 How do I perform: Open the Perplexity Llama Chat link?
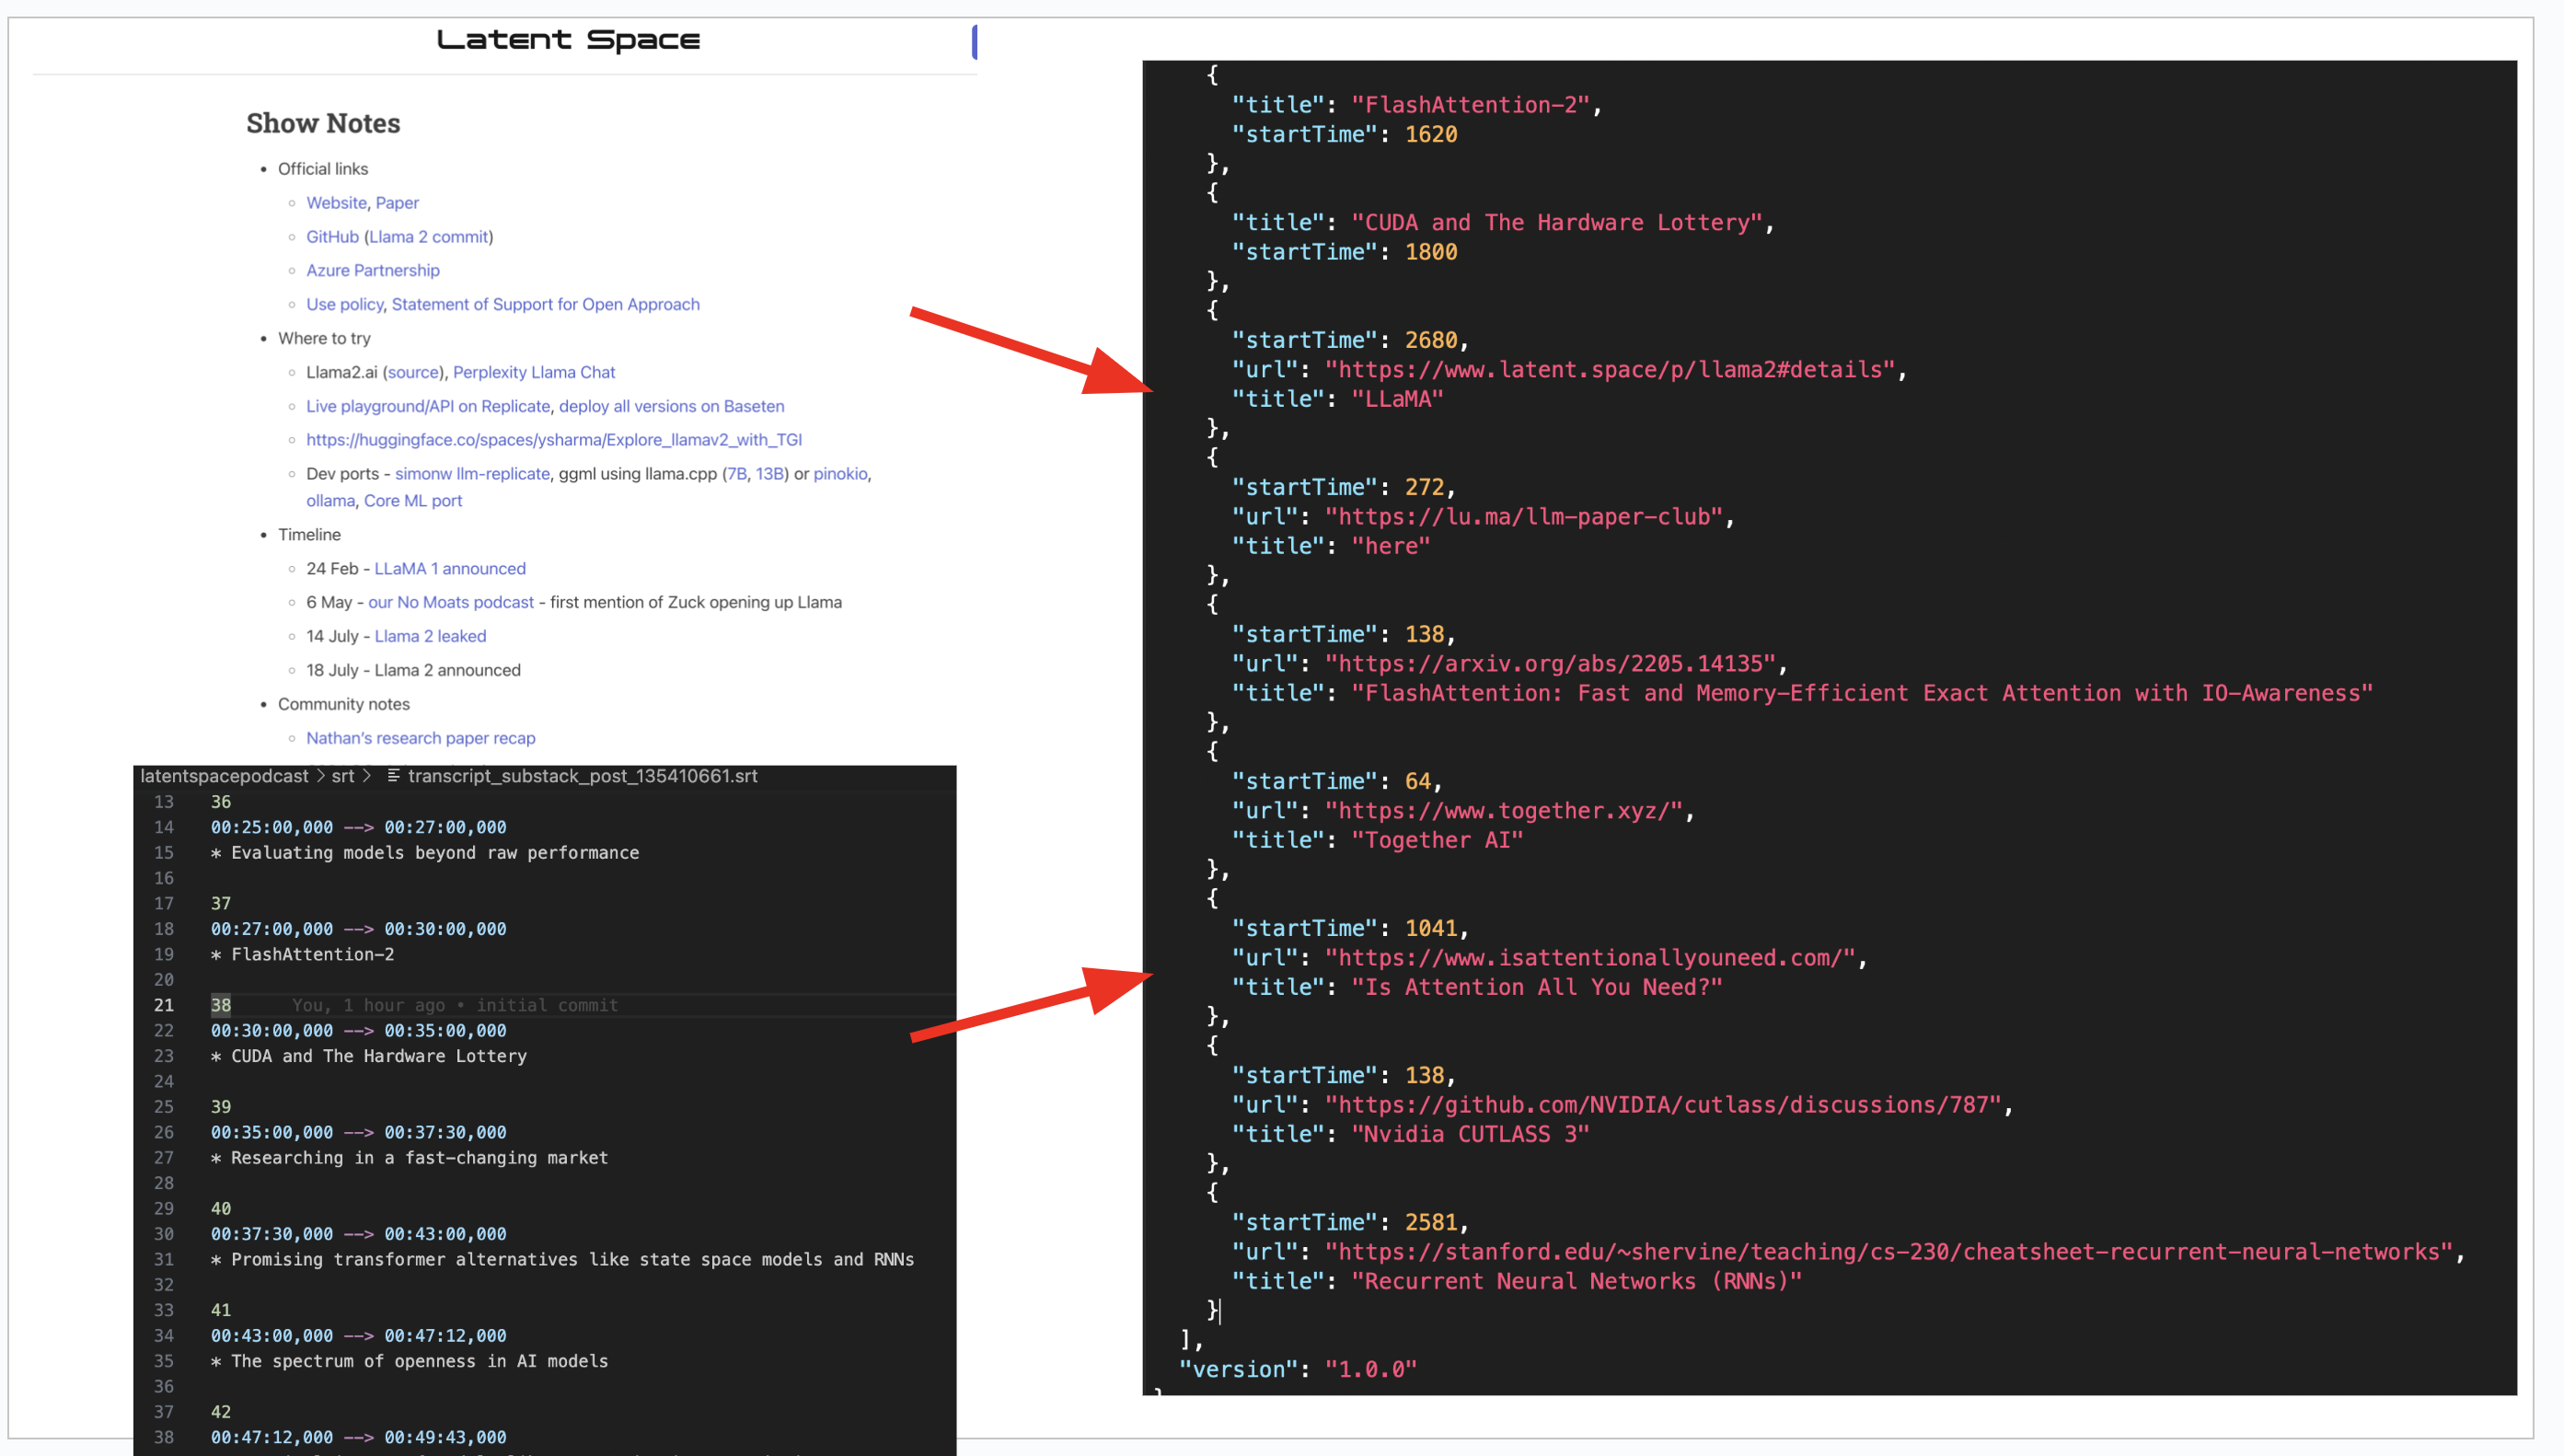click(x=533, y=373)
